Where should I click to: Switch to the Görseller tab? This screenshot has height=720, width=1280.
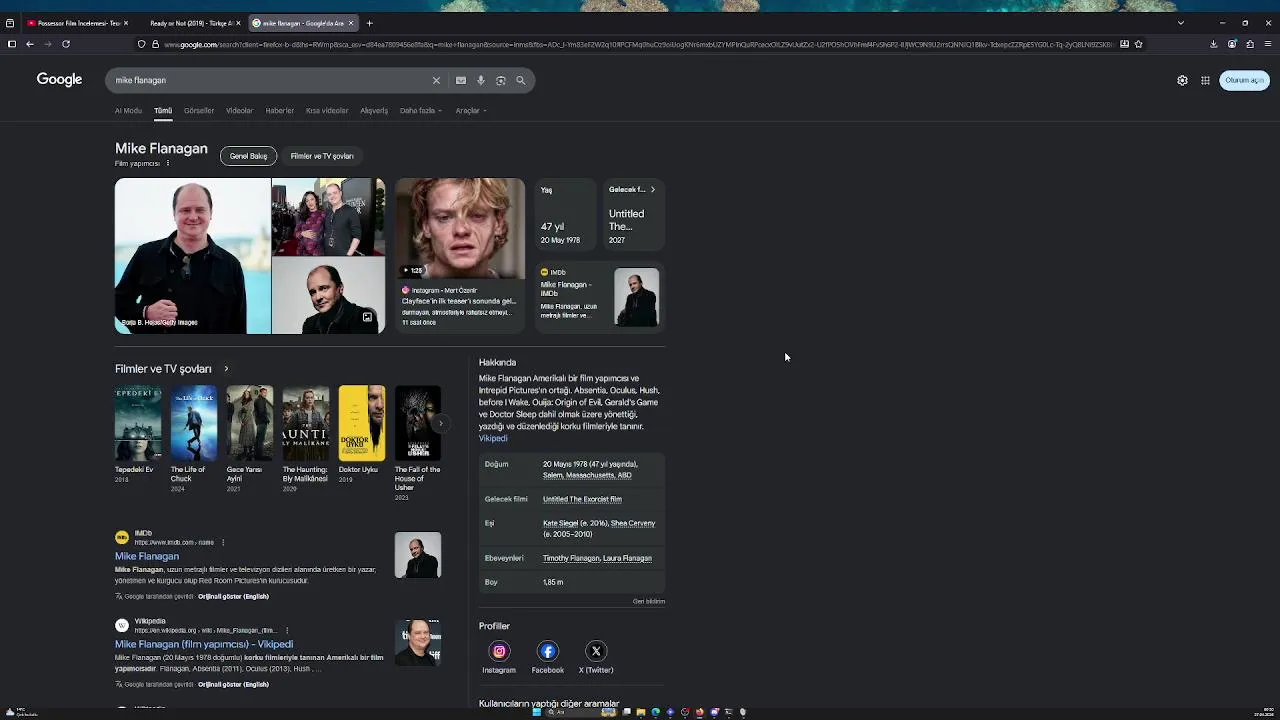point(199,111)
